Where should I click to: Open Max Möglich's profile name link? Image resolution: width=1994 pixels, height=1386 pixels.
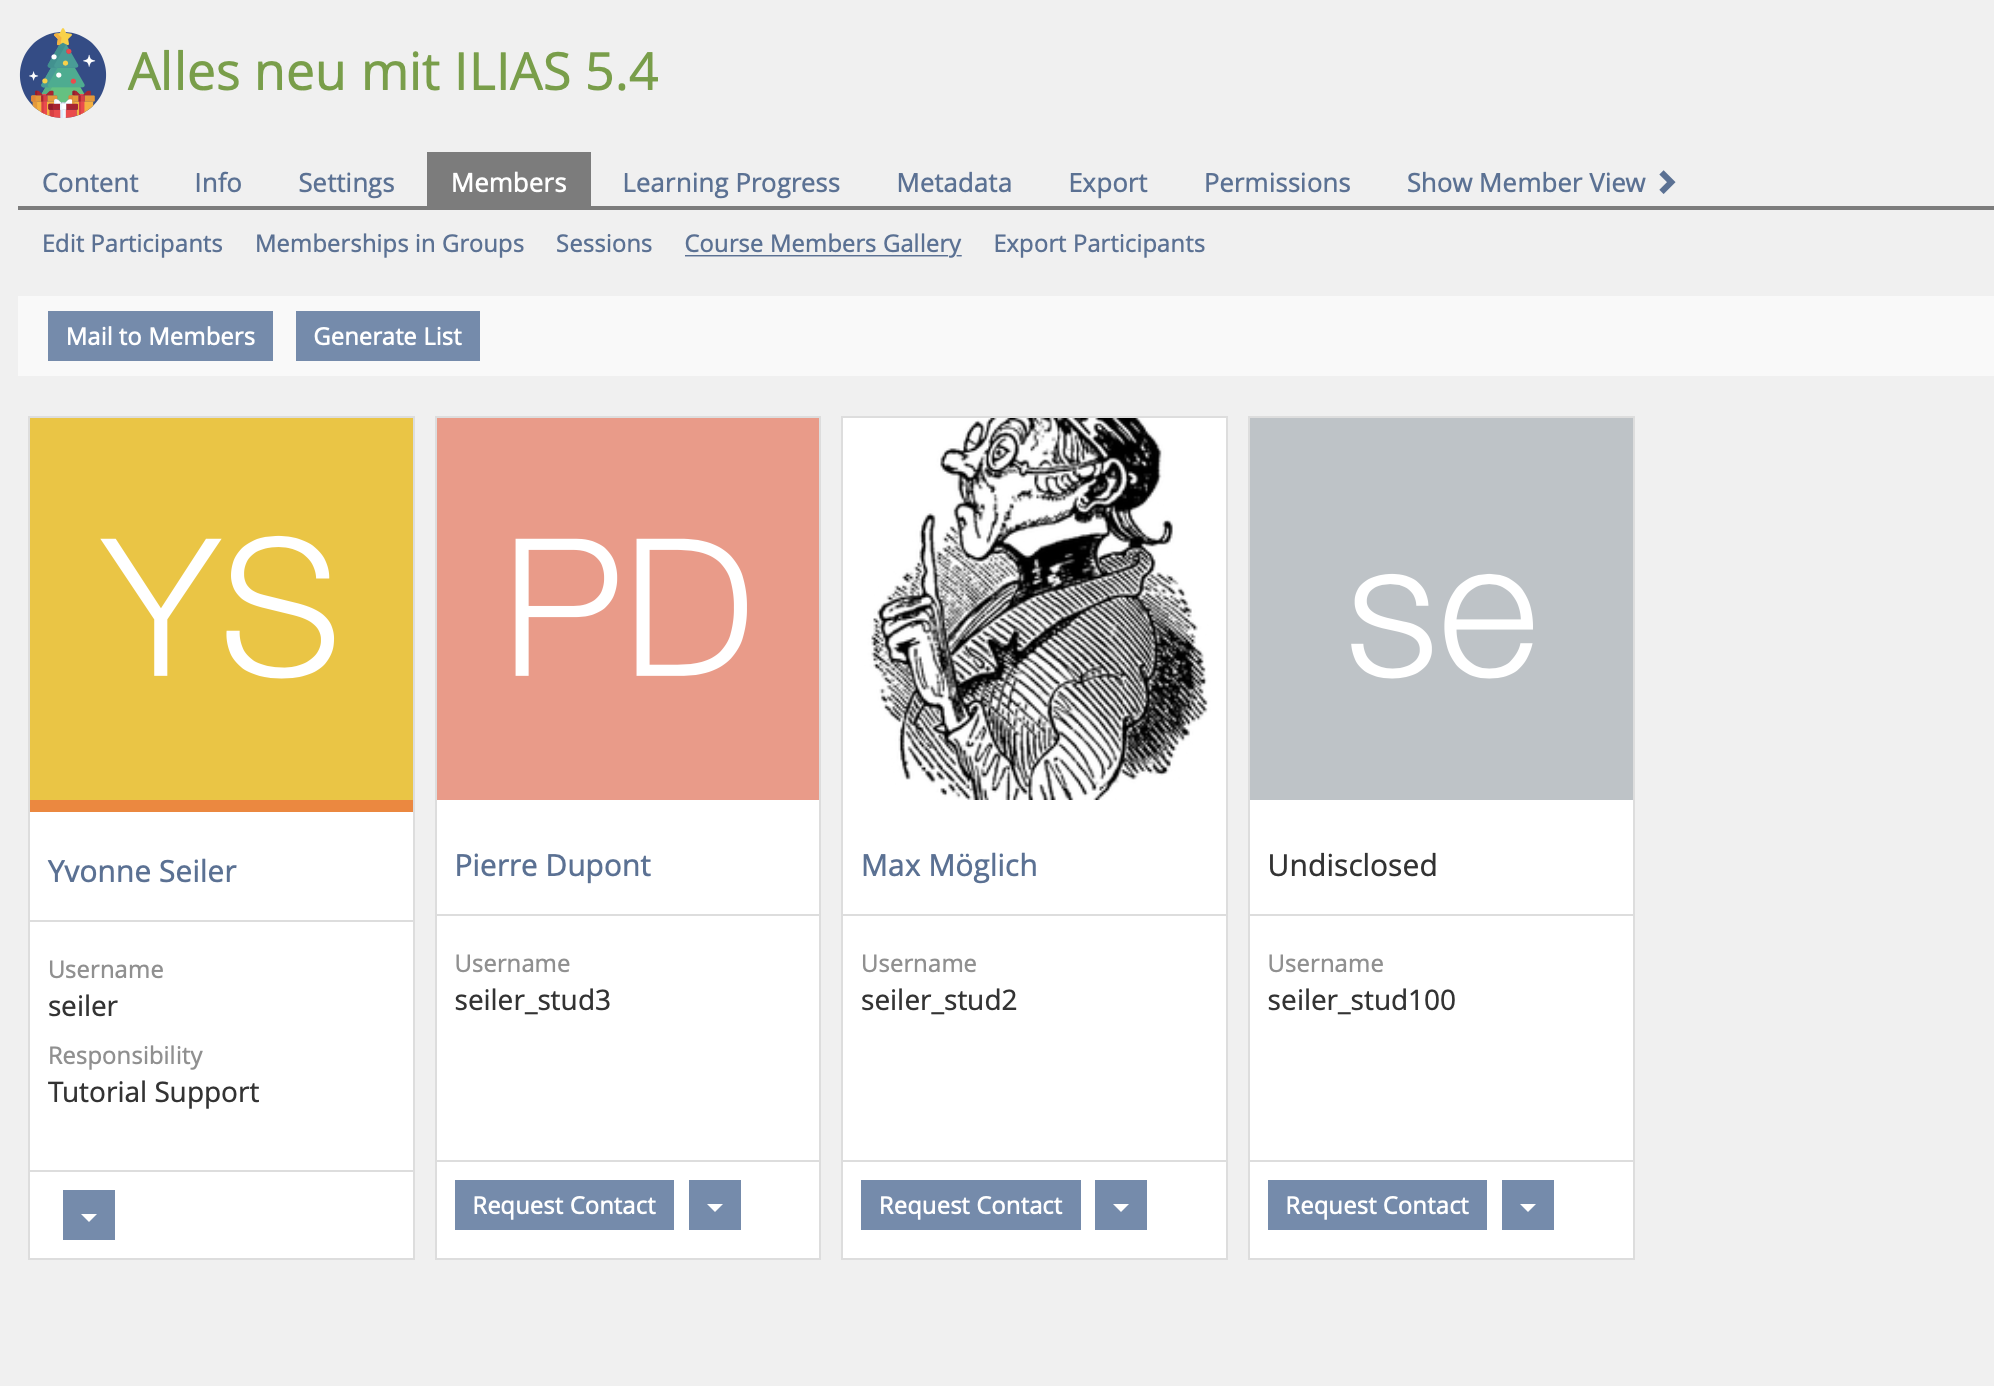coord(949,865)
